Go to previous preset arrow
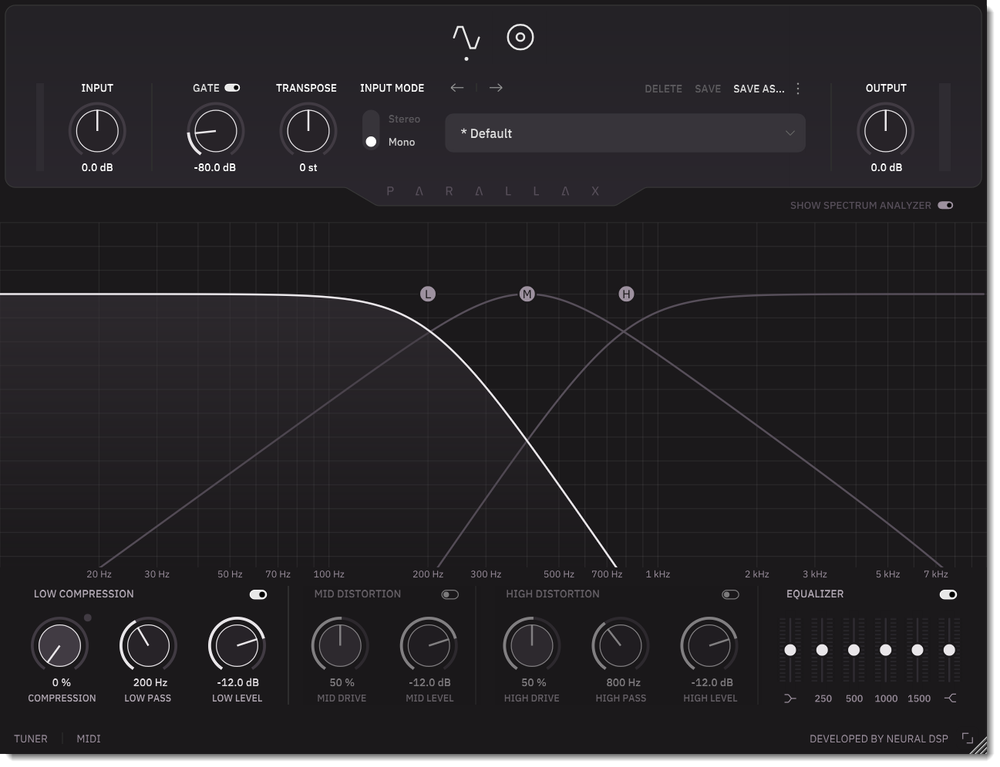1000x767 pixels. 457,87
